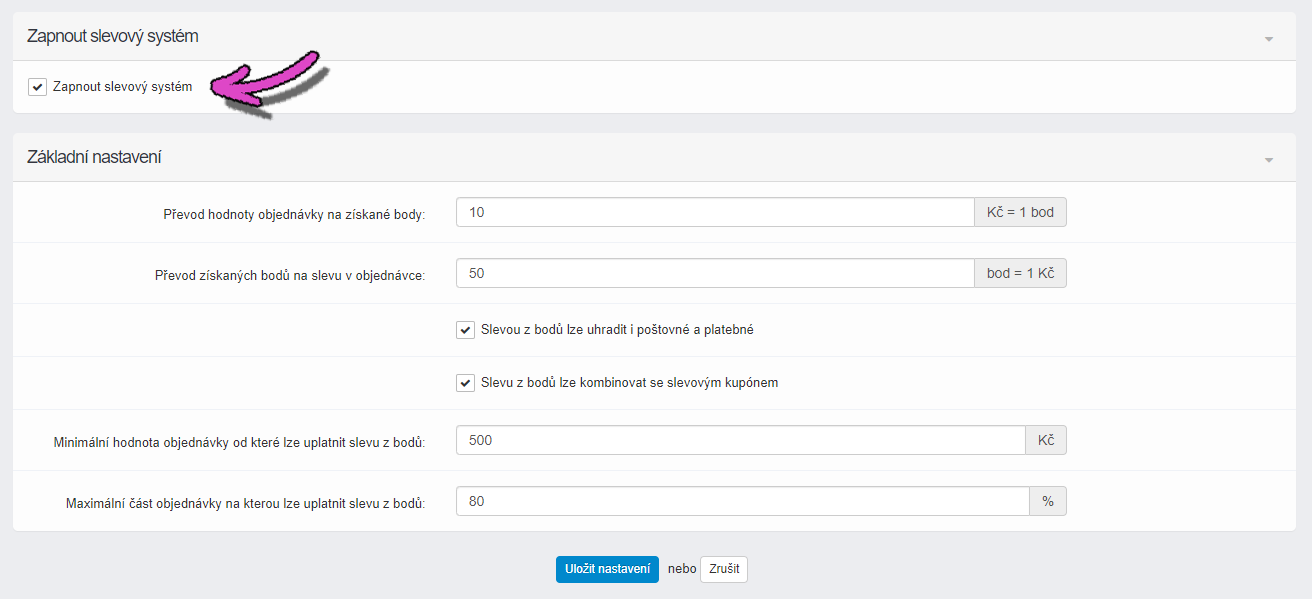Screen dimensions: 1312x599
Task: Cancel changes with the Zrušit button
Action: [724, 569]
